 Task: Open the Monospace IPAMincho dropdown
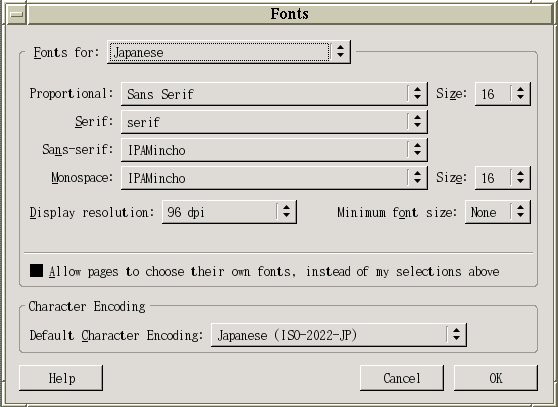(274, 178)
